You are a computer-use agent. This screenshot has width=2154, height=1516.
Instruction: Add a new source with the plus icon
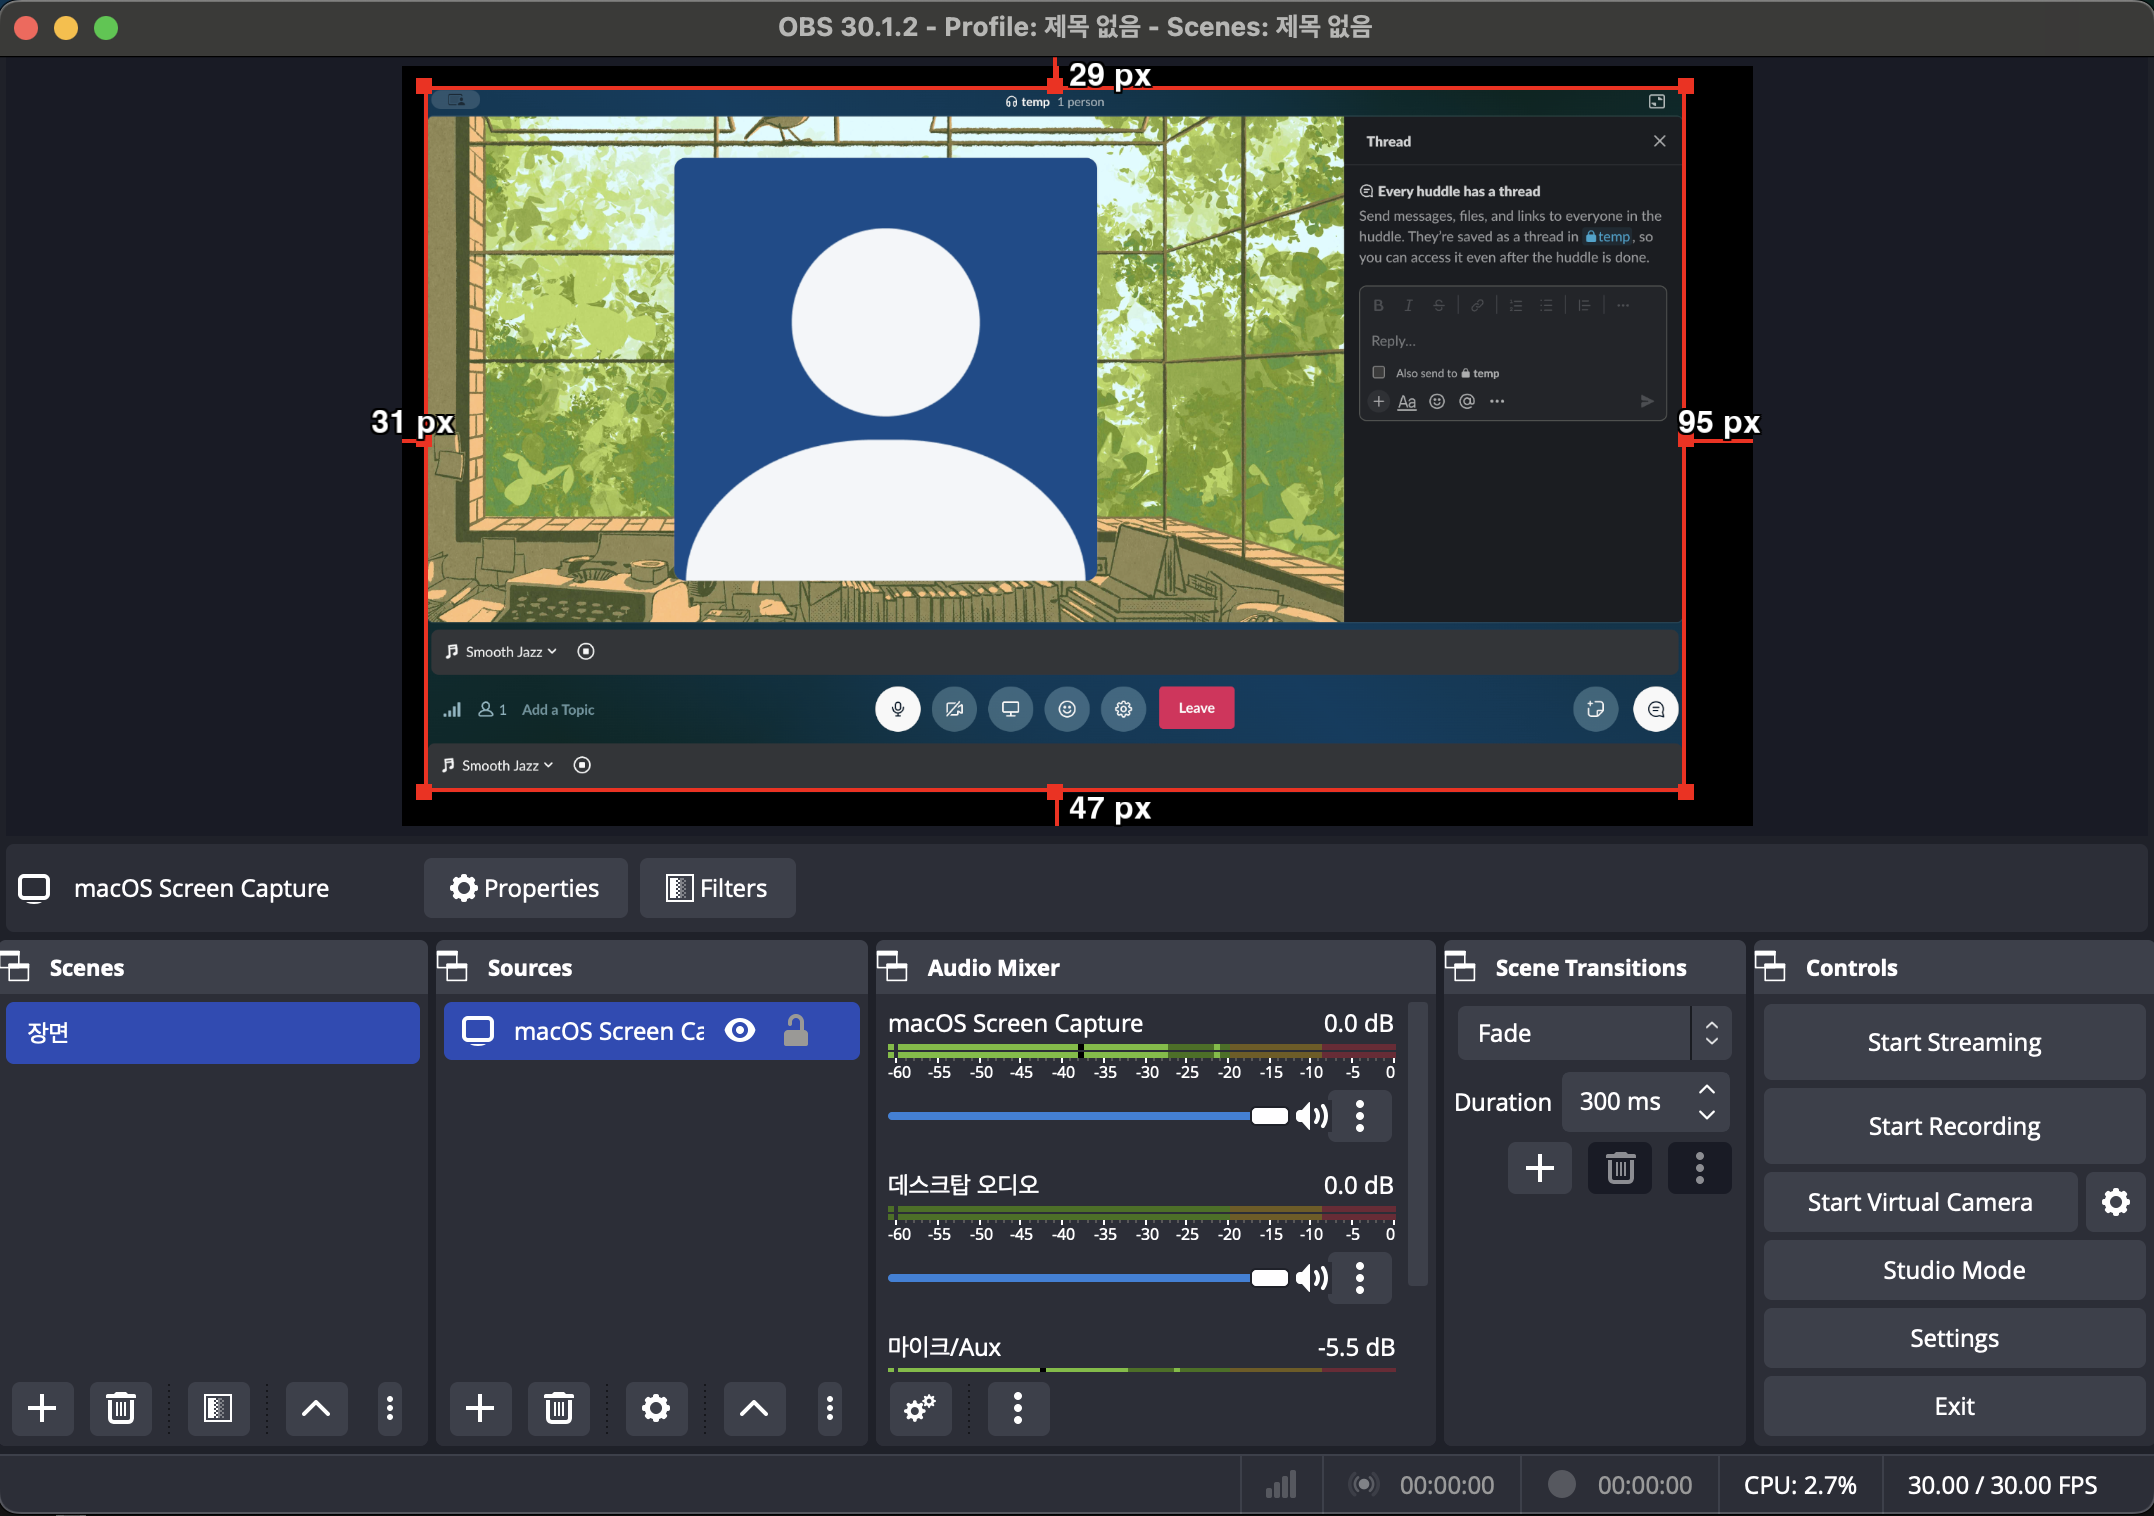pos(480,1409)
